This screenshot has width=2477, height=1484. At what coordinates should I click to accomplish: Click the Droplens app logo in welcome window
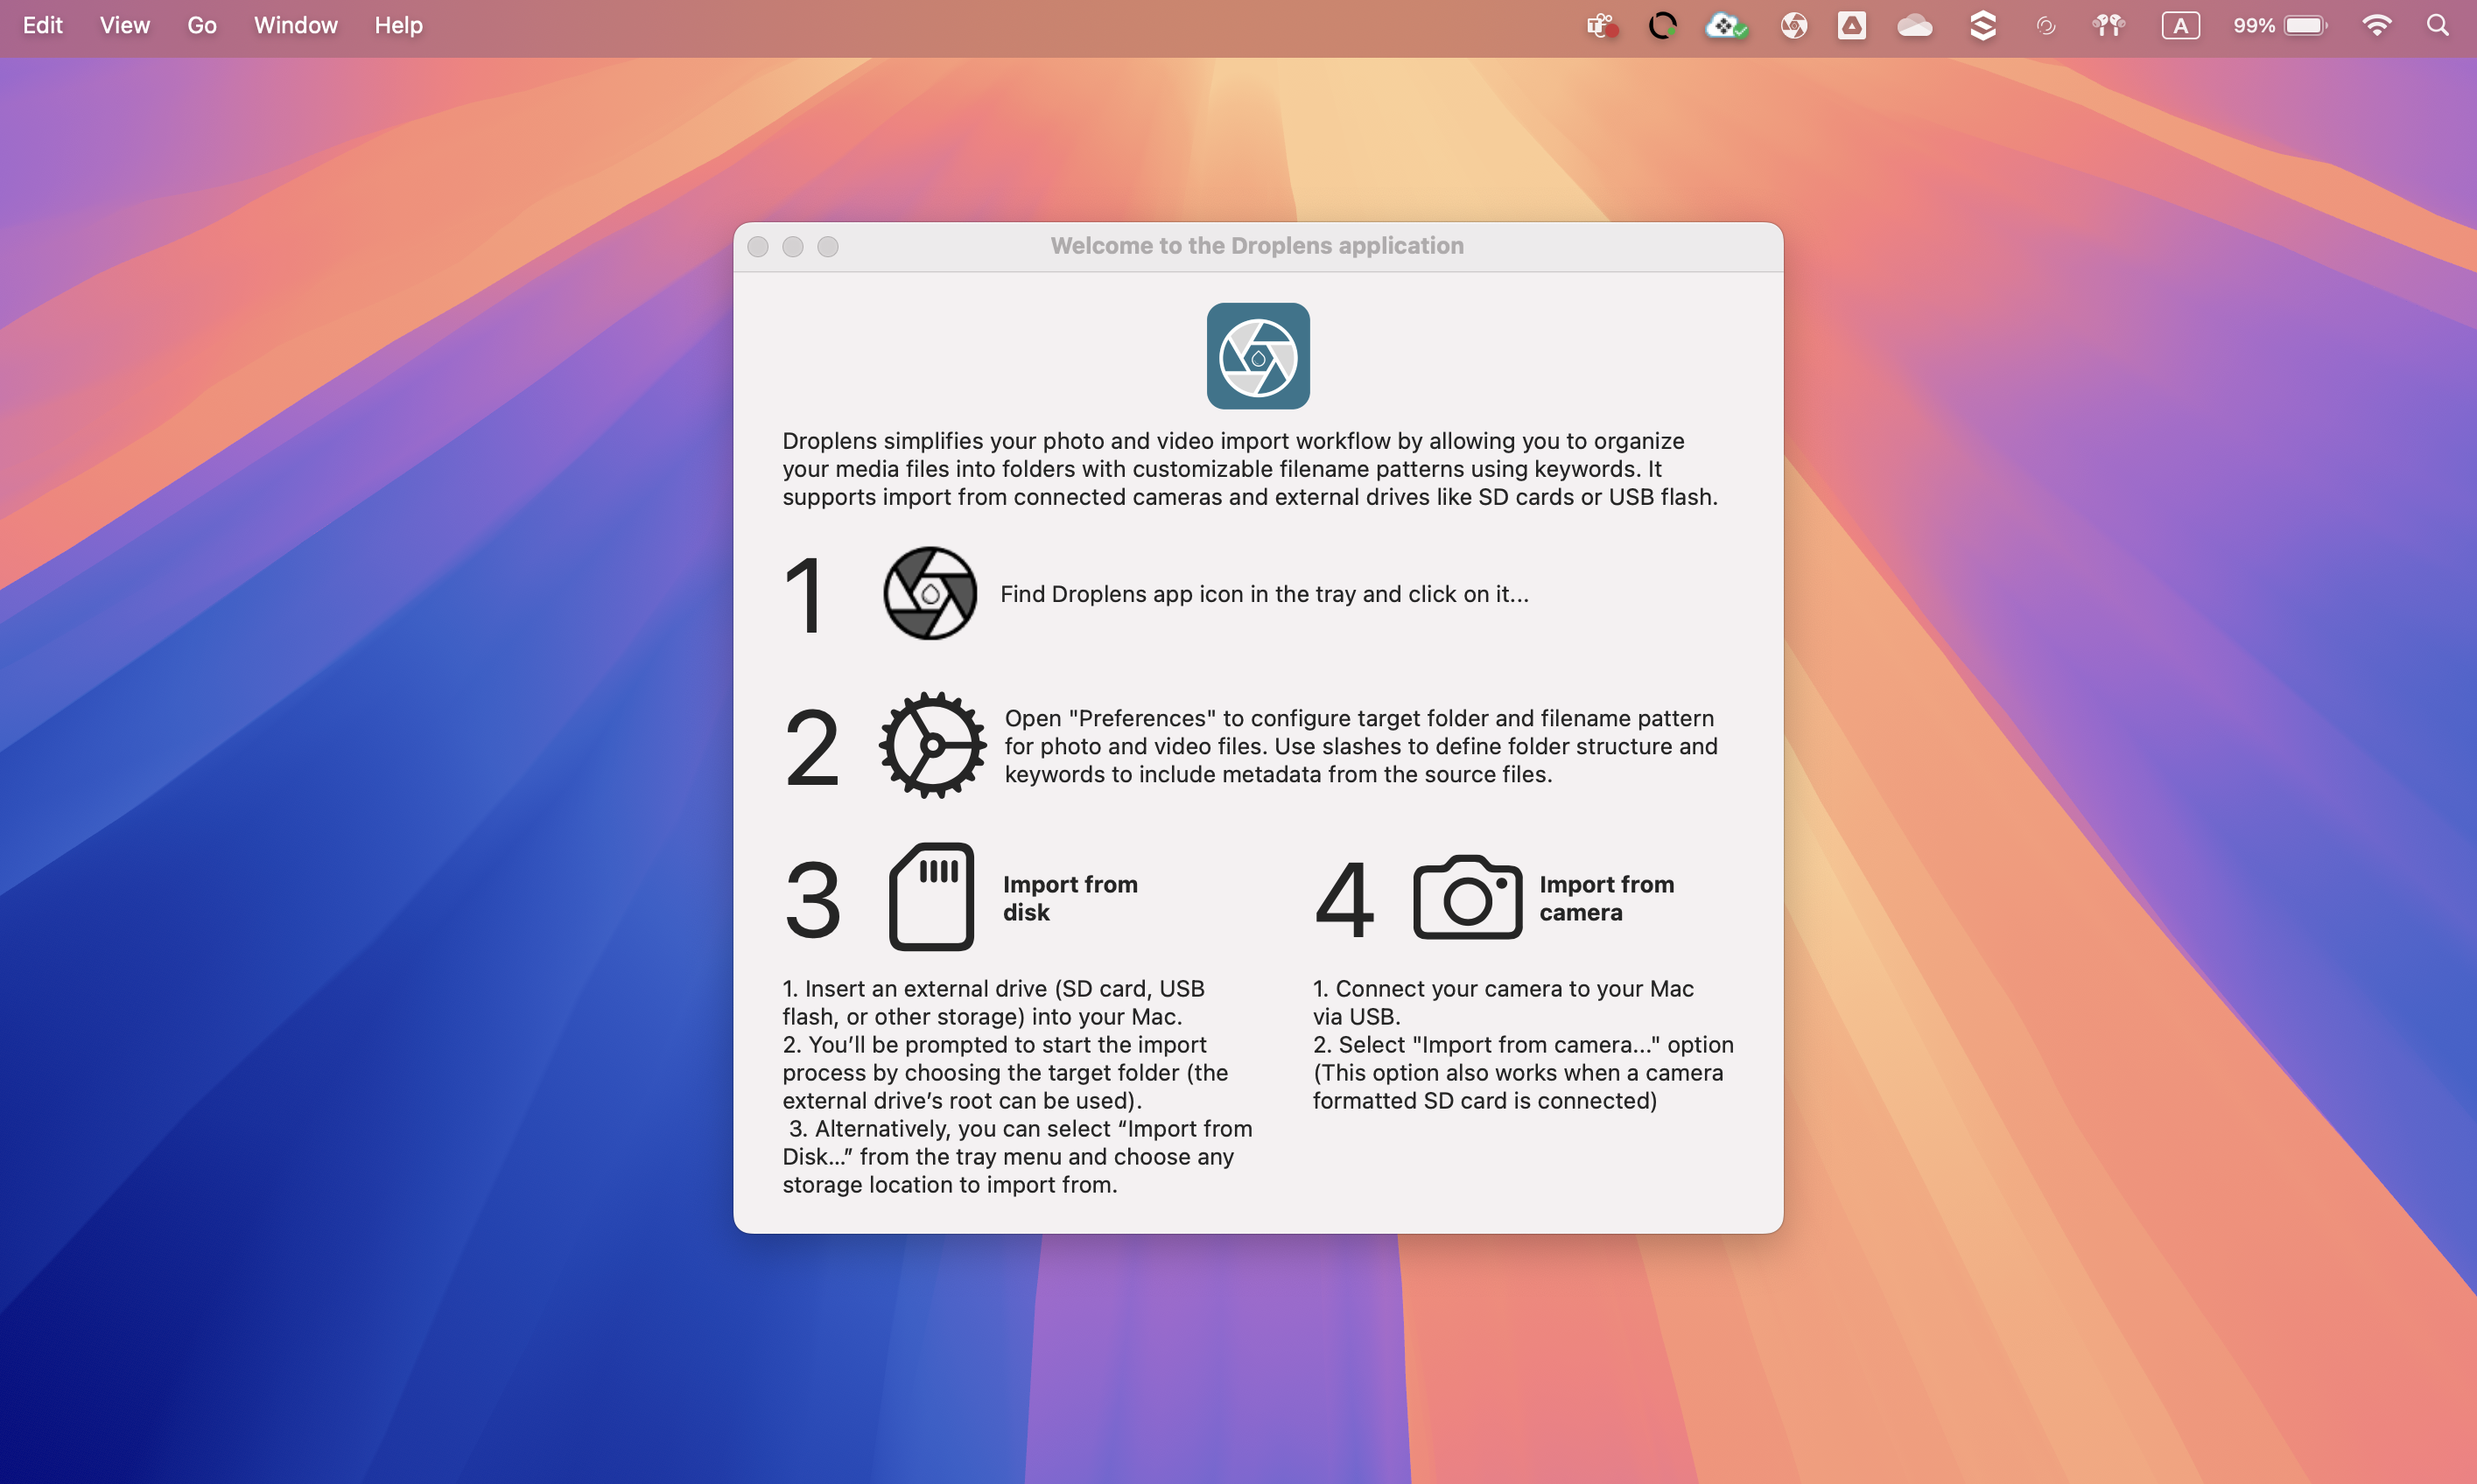(x=1257, y=356)
